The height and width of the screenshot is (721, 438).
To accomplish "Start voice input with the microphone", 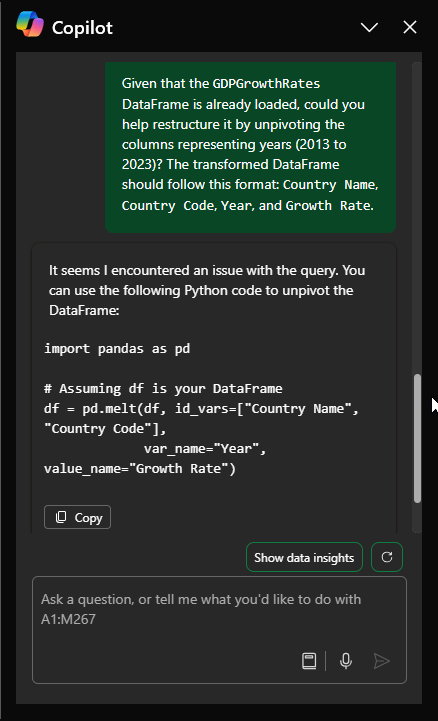I will click(346, 661).
